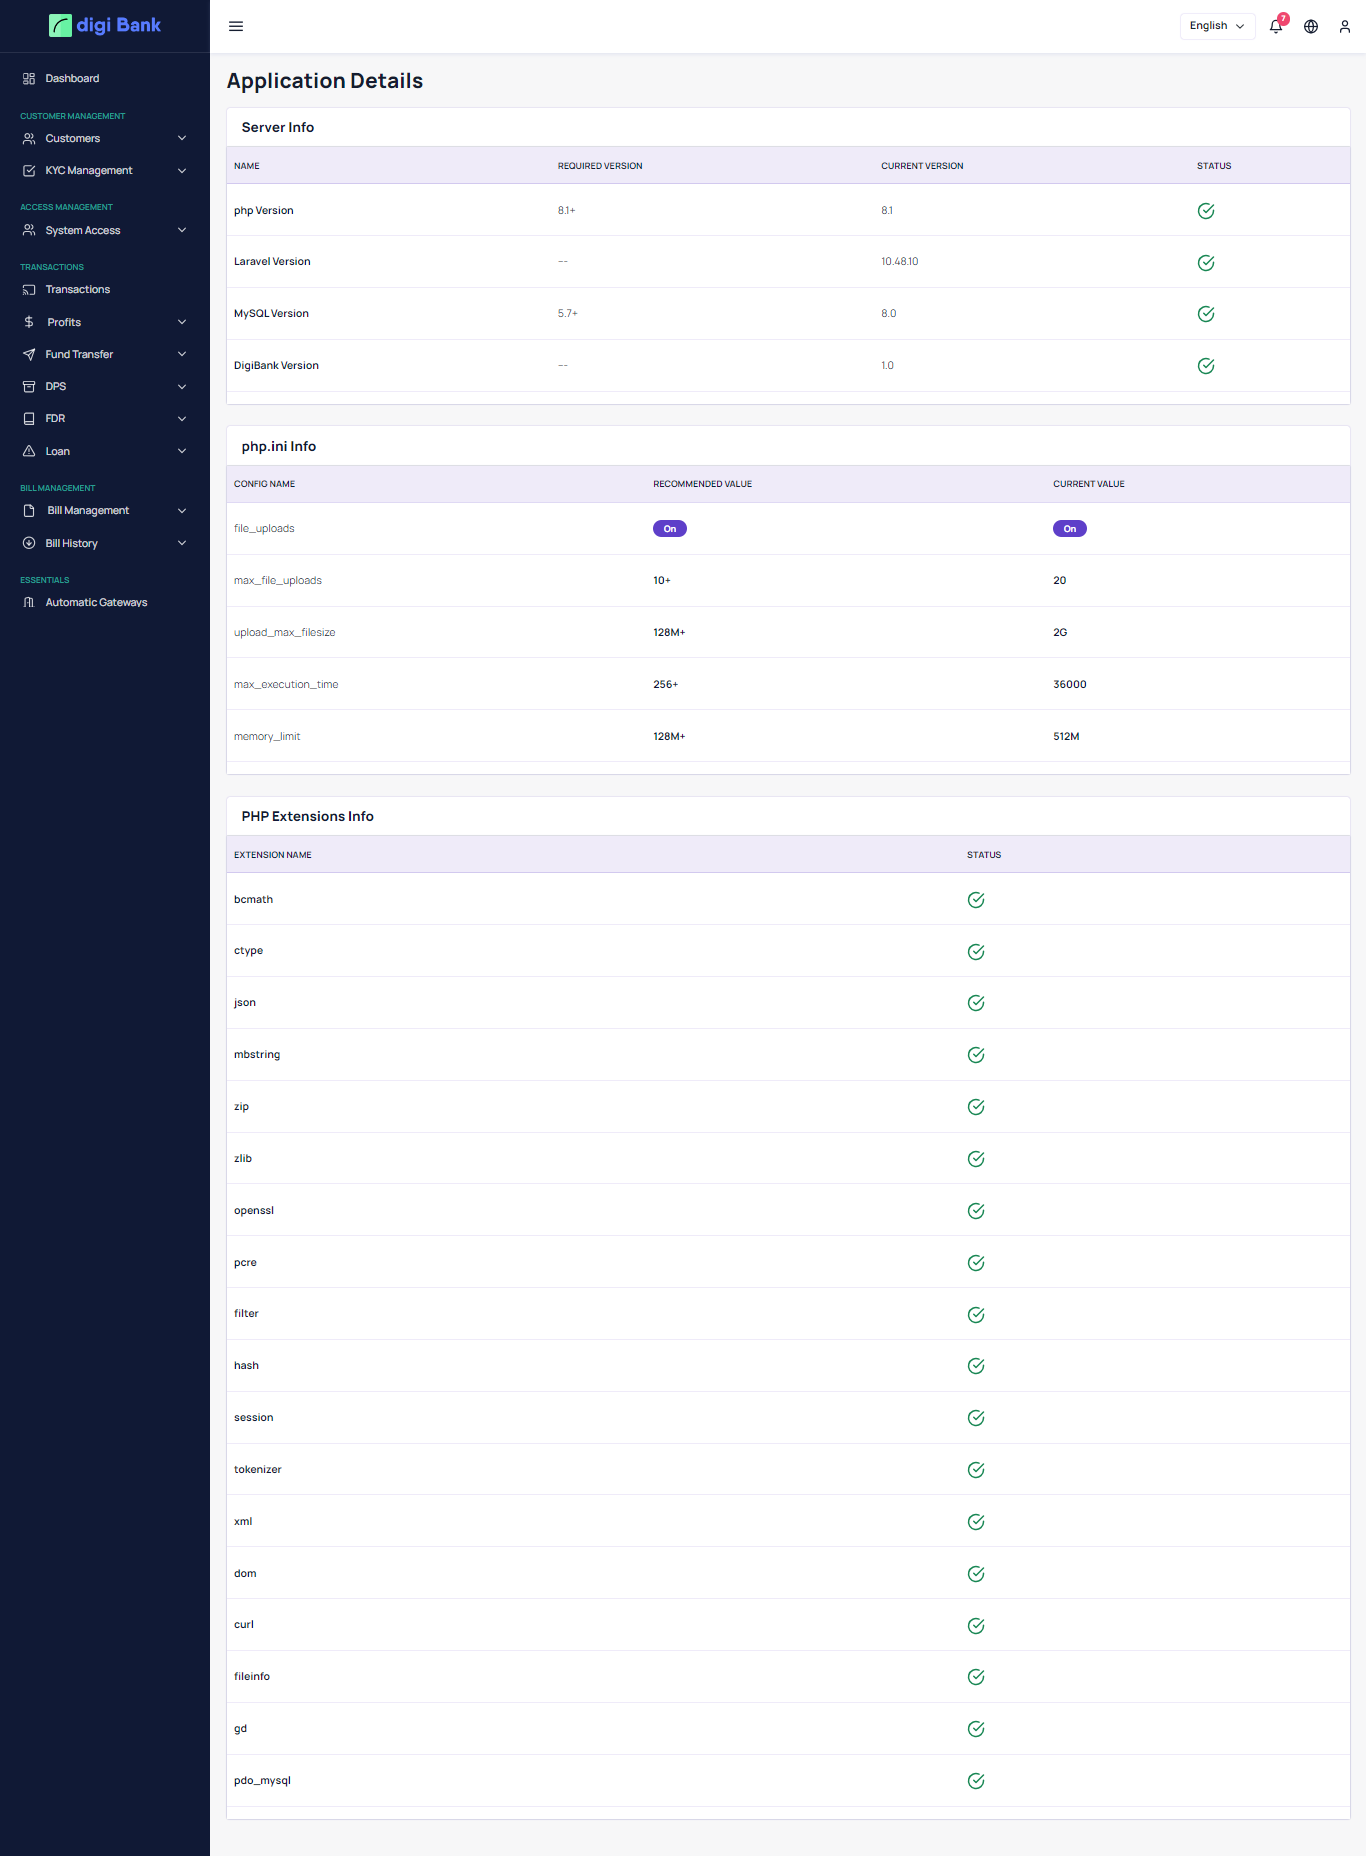Click the file_uploads current value On badge
1366x1856 pixels.
click(x=1069, y=529)
